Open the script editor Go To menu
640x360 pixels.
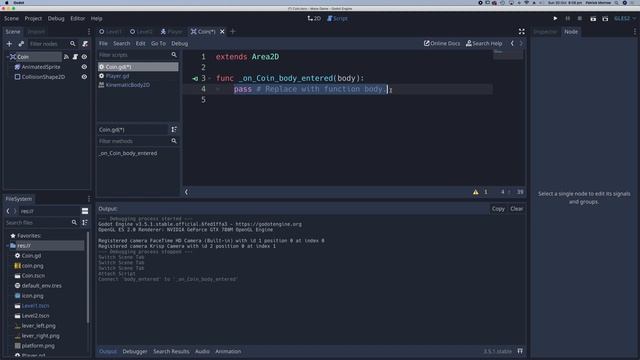point(158,43)
